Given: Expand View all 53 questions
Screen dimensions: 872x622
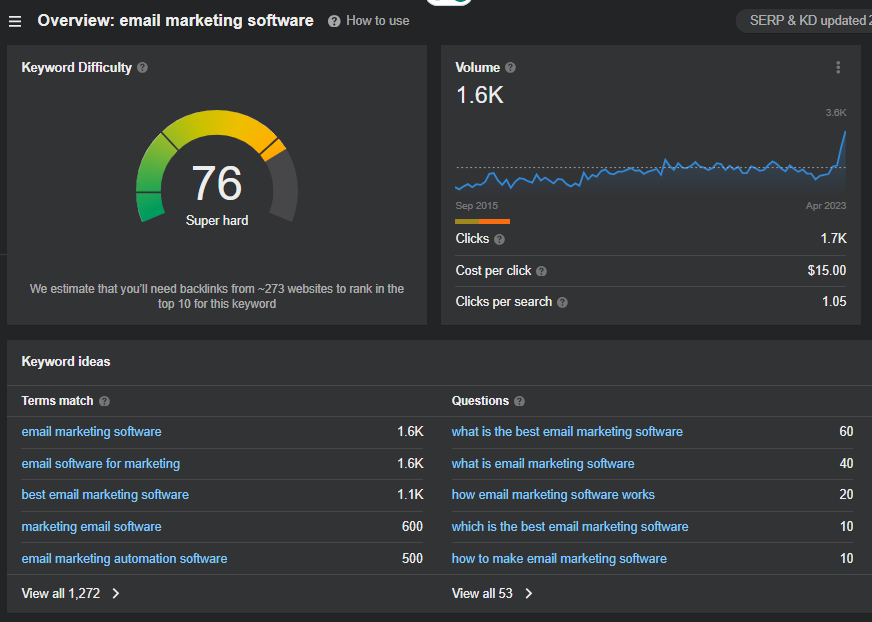Looking at the screenshot, I should pos(492,593).
